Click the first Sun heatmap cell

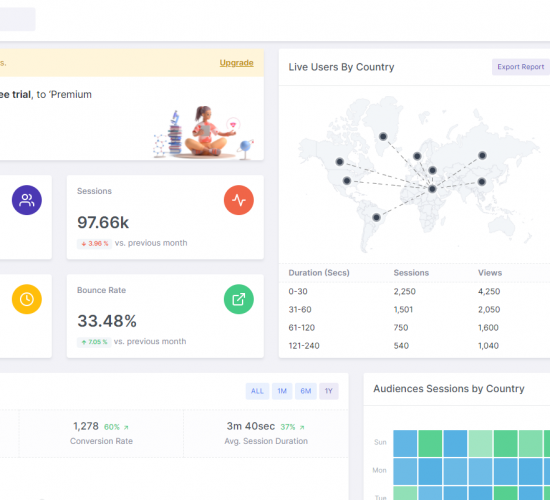click(x=405, y=444)
